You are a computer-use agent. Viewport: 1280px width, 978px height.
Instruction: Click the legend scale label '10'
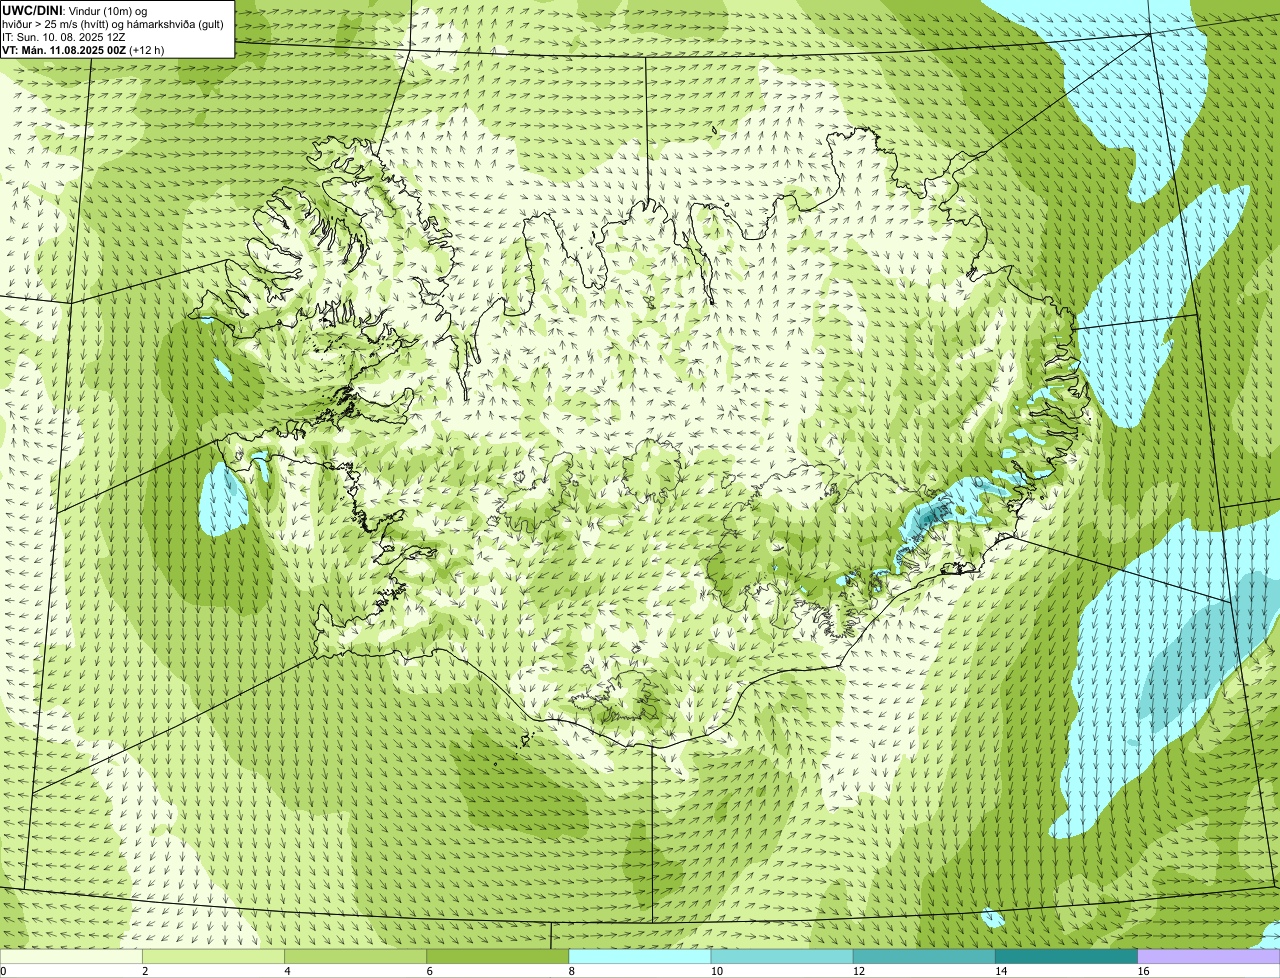click(717, 971)
